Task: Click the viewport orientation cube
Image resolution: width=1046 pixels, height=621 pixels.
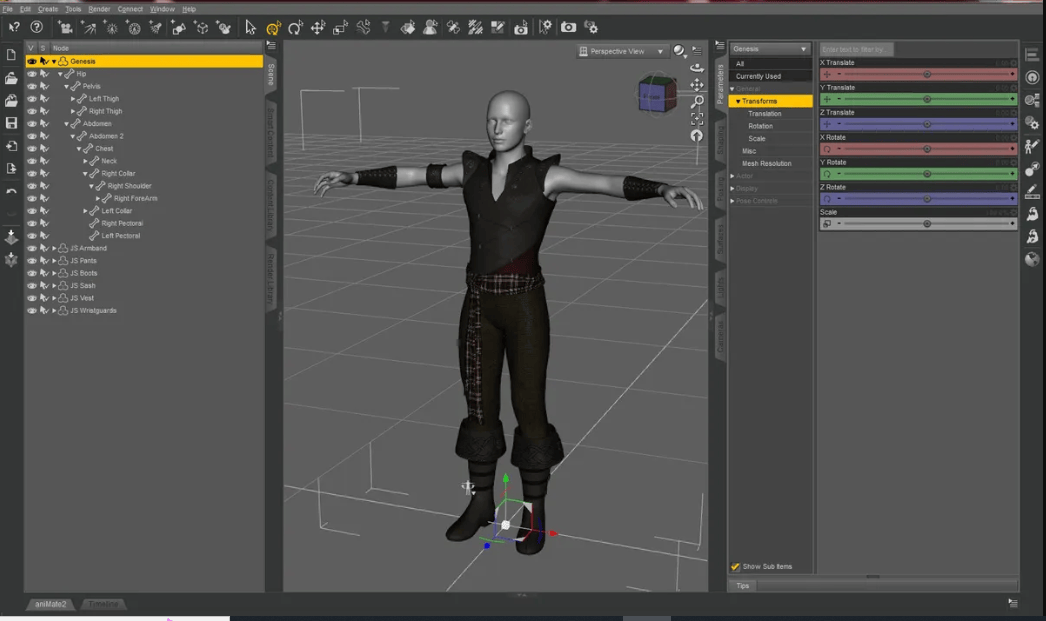Action: [x=657, y=94]
